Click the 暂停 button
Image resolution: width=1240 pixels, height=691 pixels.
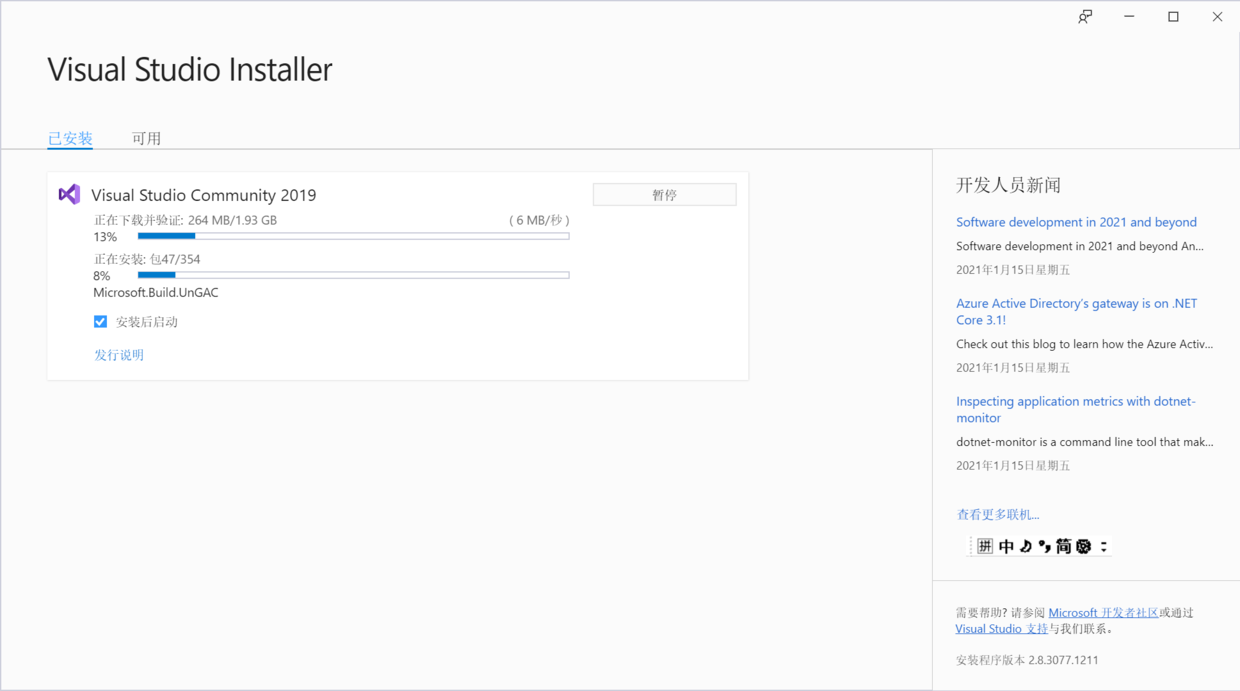coord(665,195)
